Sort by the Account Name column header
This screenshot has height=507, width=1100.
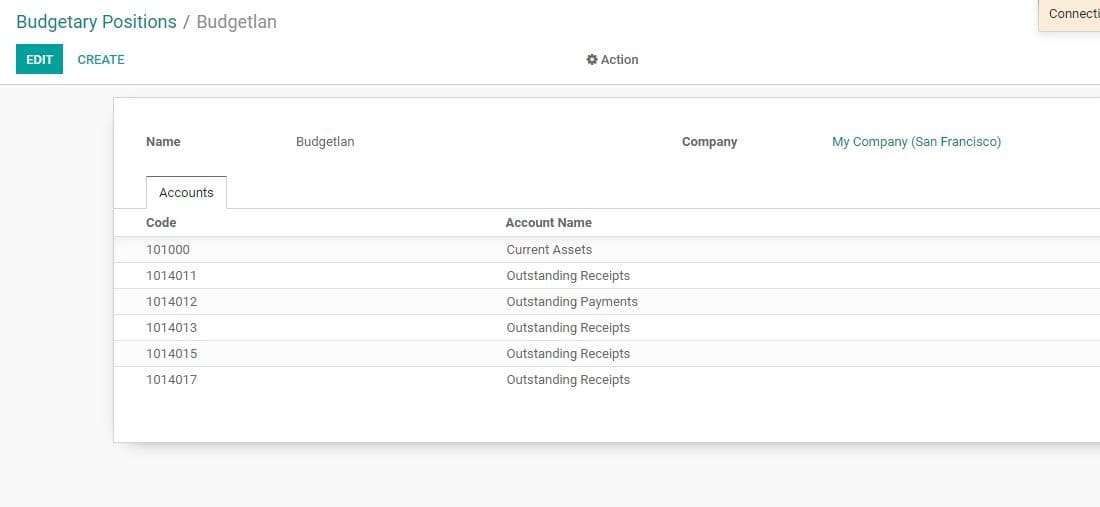548,223
